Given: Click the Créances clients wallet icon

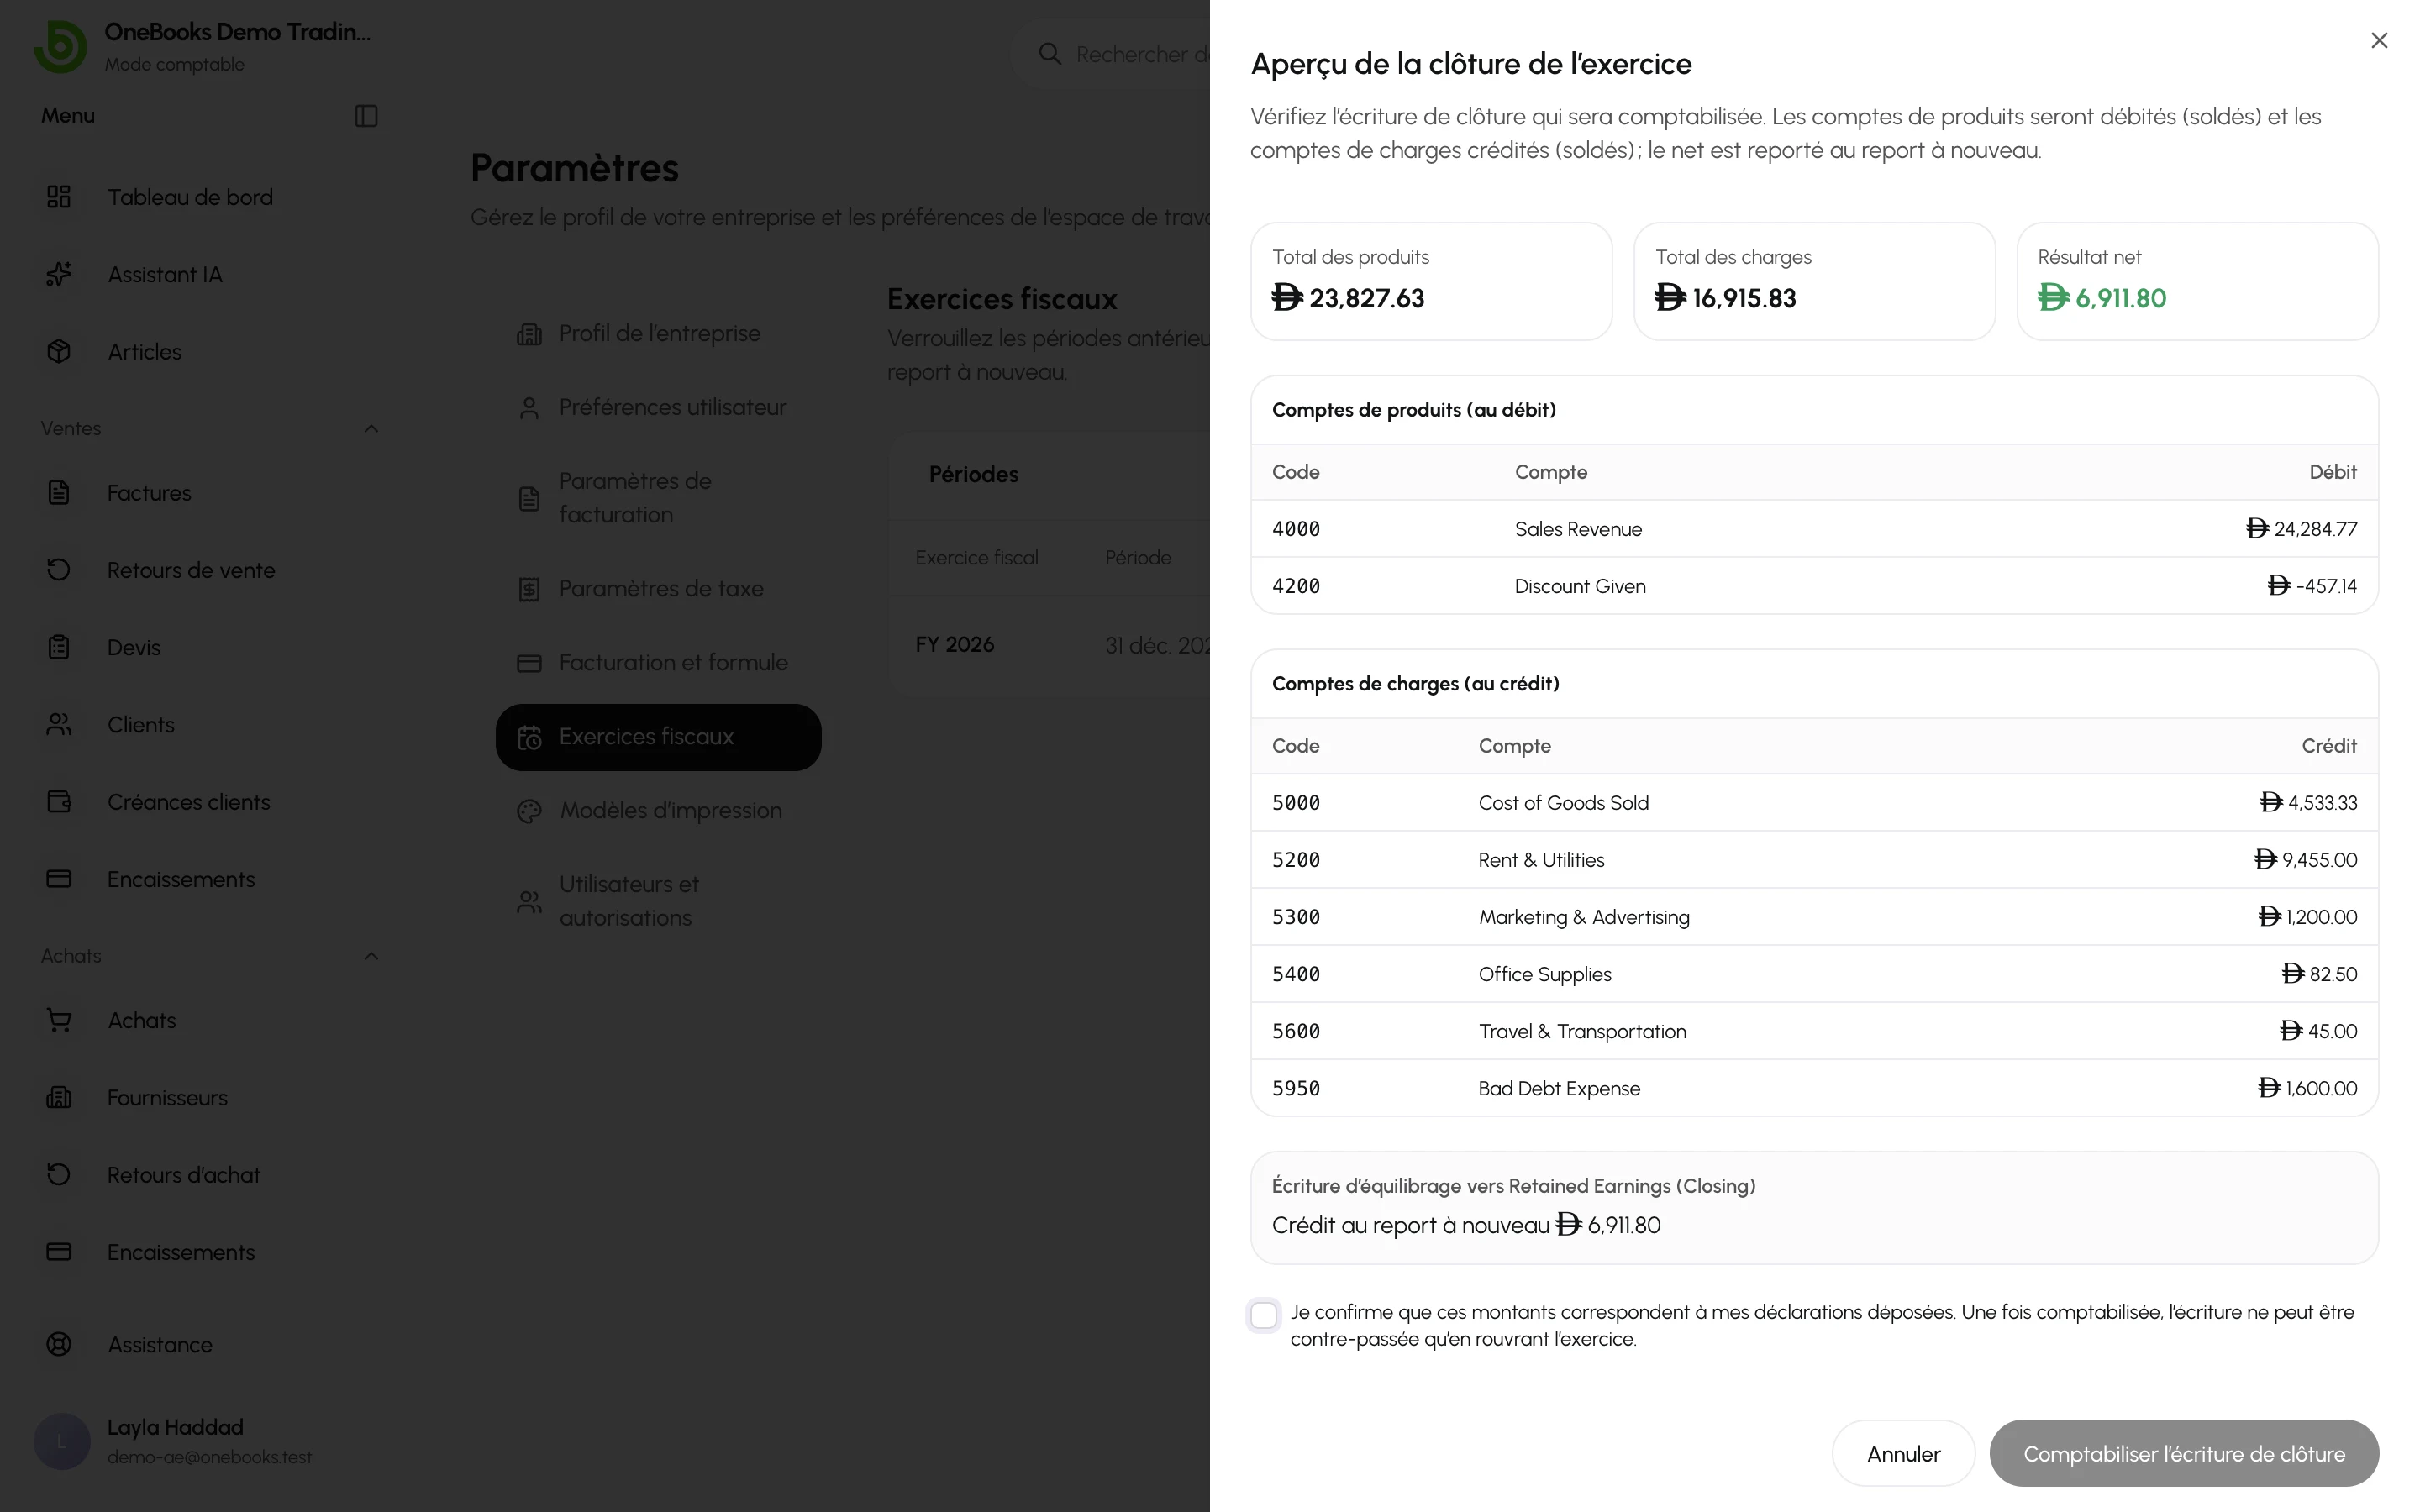Looking at the screenshot, I should pyautogui.click(x=59, y=801).
